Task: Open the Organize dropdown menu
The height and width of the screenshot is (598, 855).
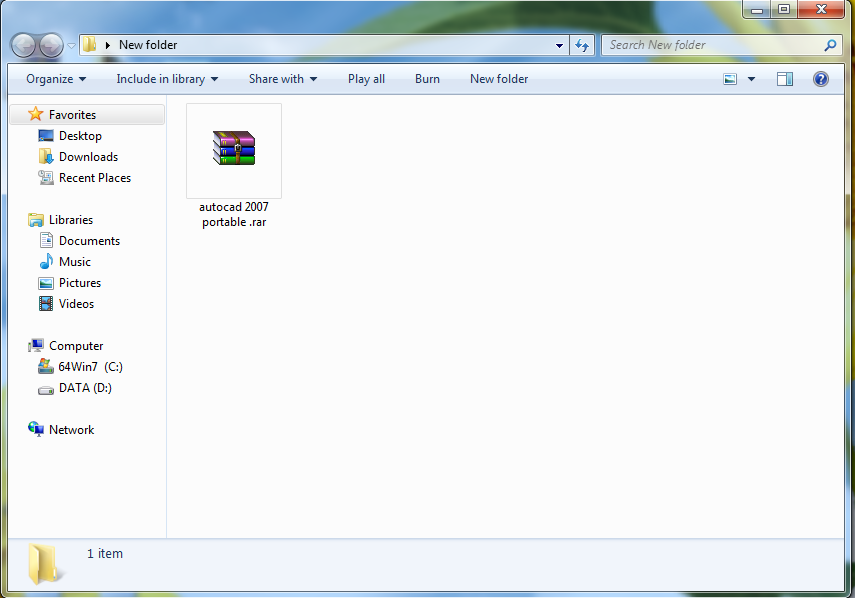Action: (56, 79)
